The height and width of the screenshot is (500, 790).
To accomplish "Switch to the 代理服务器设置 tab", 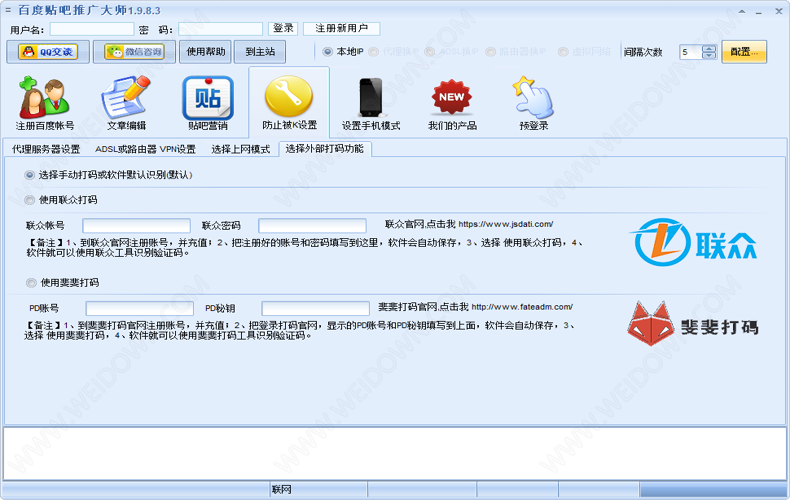I will pyautogui.click(x=46, y=149).
